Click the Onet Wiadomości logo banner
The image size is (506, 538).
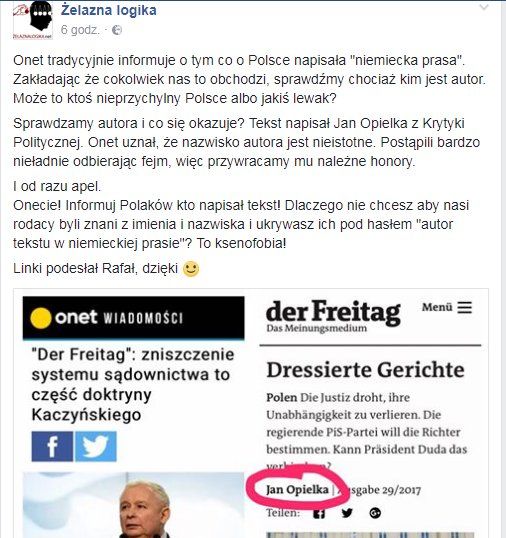click(133, 318)
